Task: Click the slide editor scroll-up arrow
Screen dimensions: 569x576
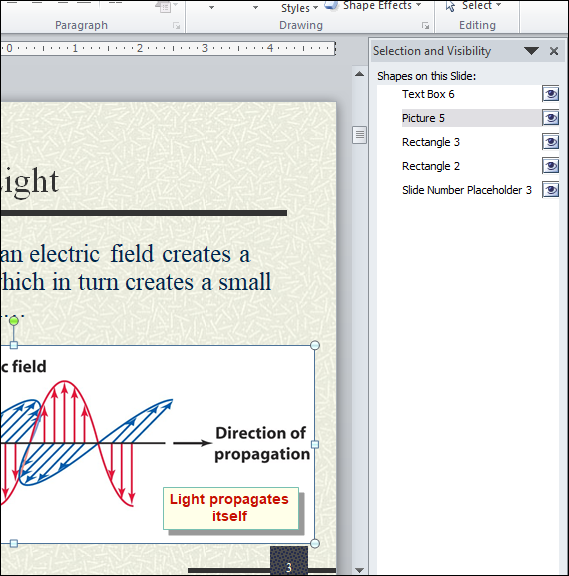Action: pyautogui.click(x=360, y=74)
